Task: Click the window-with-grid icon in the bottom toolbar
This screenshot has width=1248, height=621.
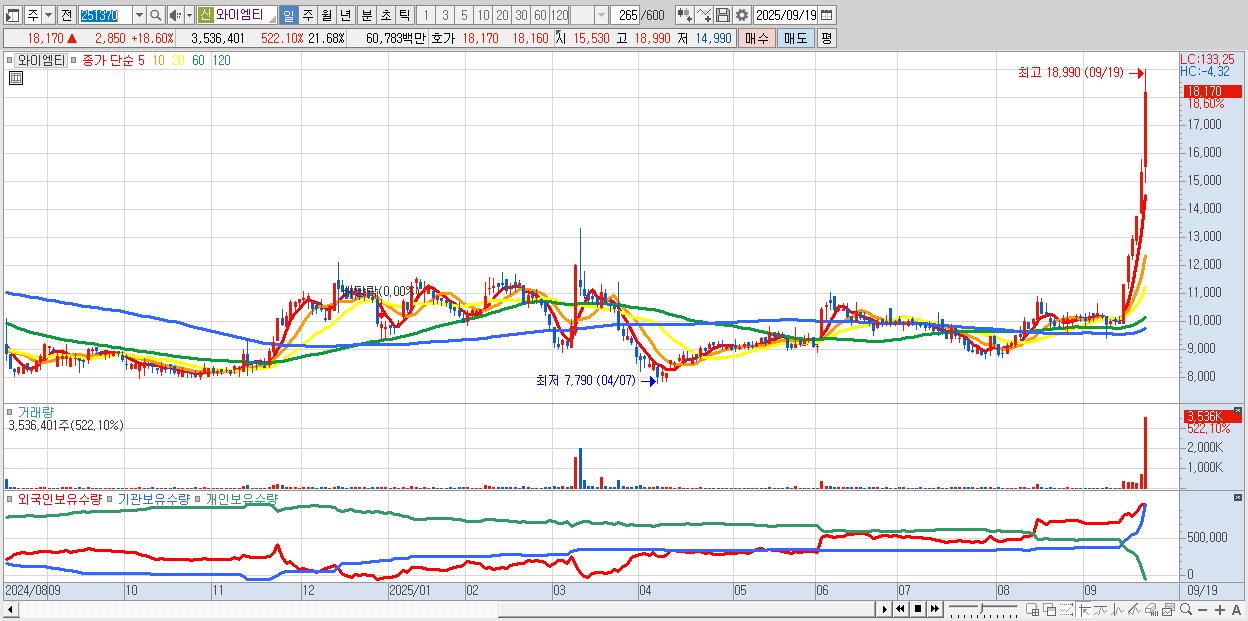Action: click(1033, 609)
